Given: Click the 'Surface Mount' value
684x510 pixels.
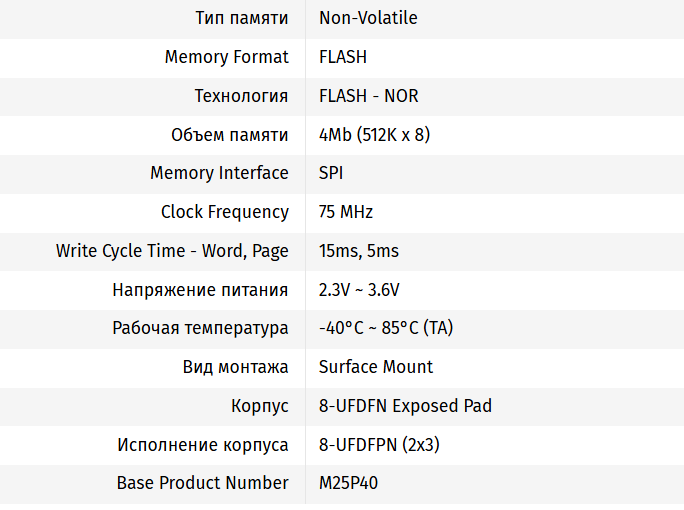Looking at the screenshot, I should [x=376, y=367].
